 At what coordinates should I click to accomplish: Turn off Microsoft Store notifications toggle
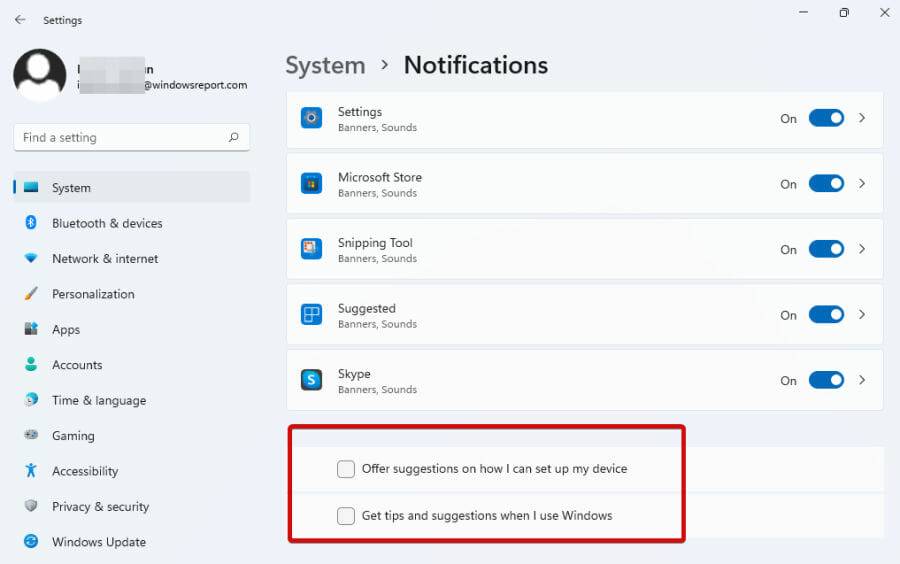[x=826, y=184]
